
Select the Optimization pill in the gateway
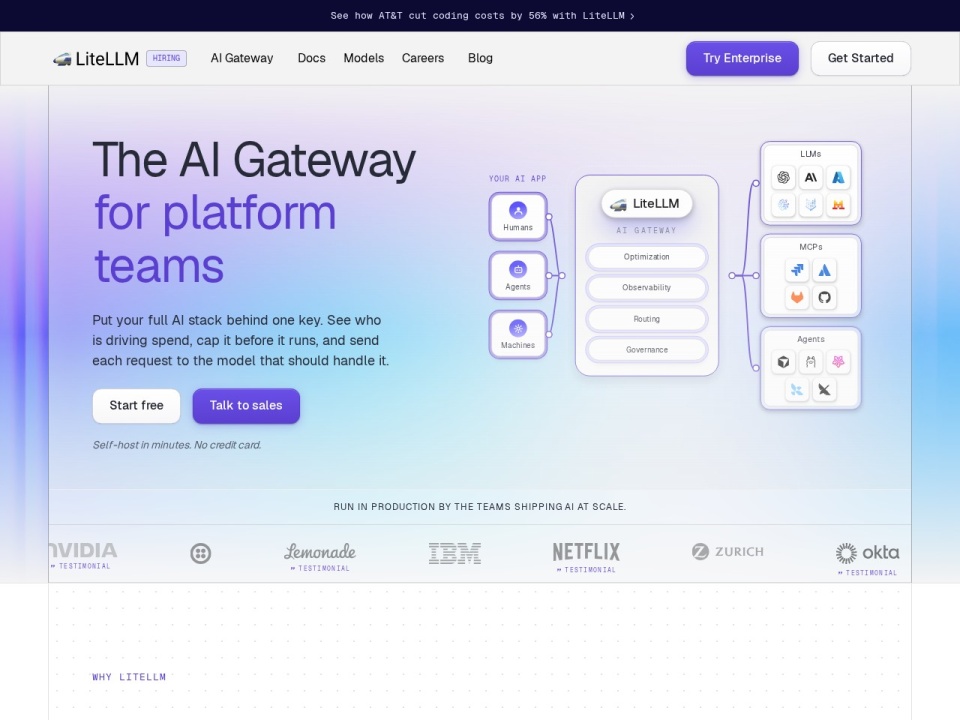[x=647, y=257]
